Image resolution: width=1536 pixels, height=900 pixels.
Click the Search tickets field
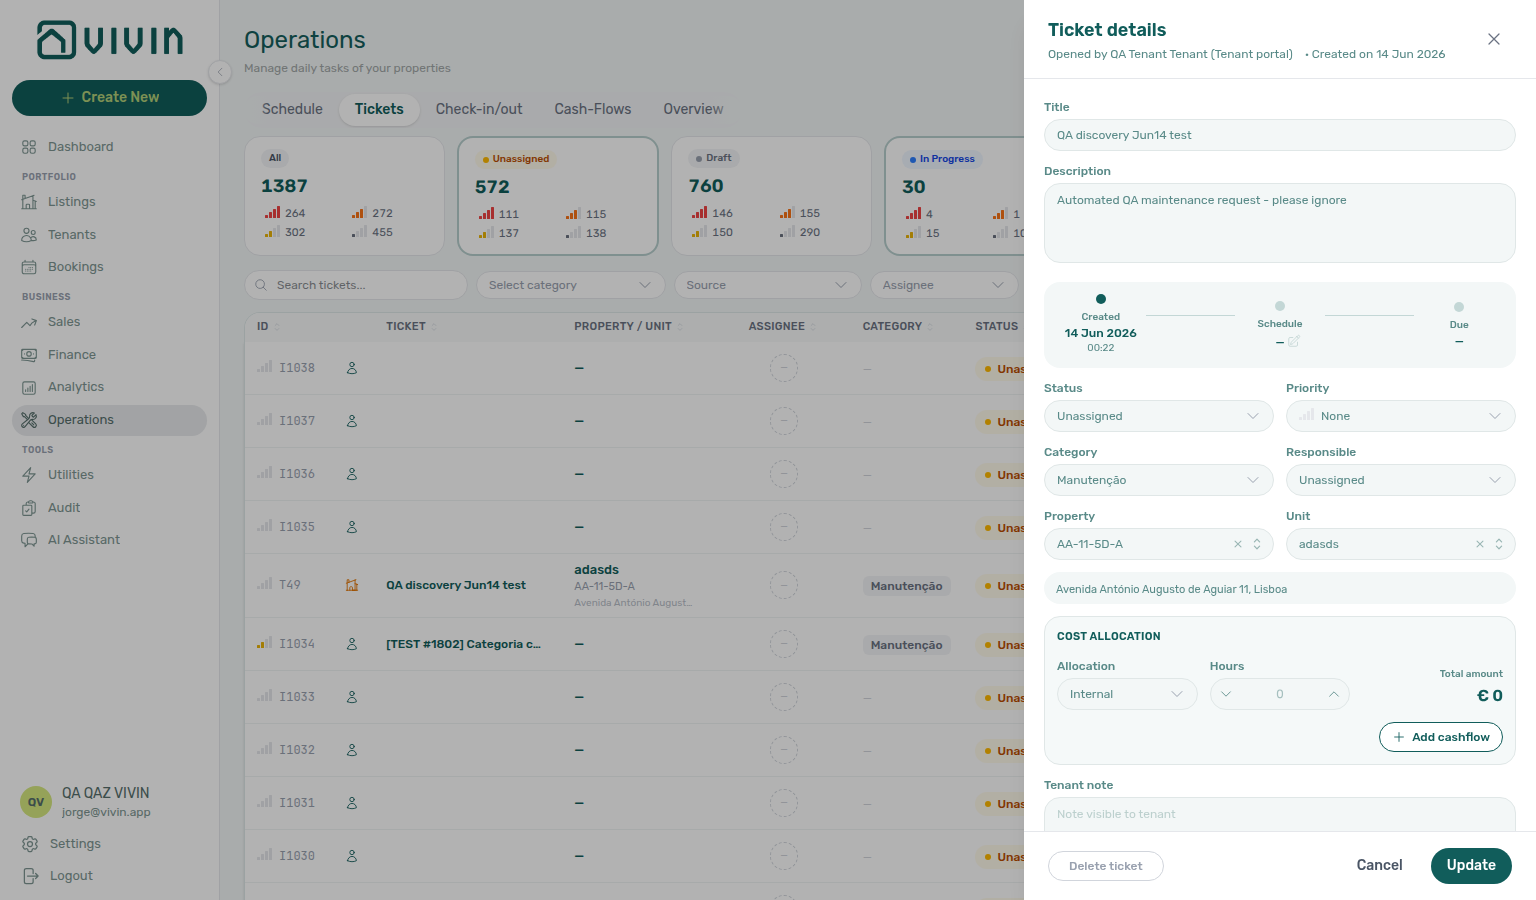356,285
